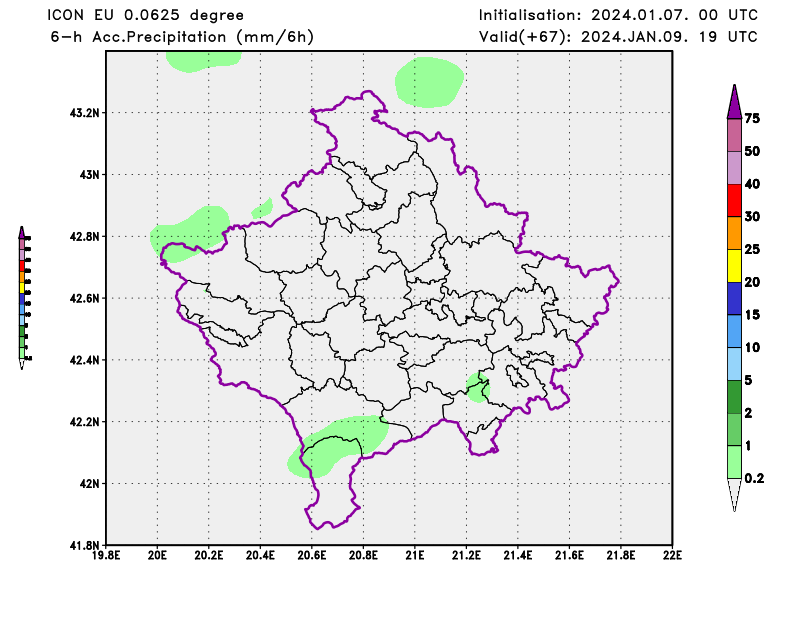Click the purple arrow above 75 in the legend
Screen dimensions: 800x618
tap(734, 102)
